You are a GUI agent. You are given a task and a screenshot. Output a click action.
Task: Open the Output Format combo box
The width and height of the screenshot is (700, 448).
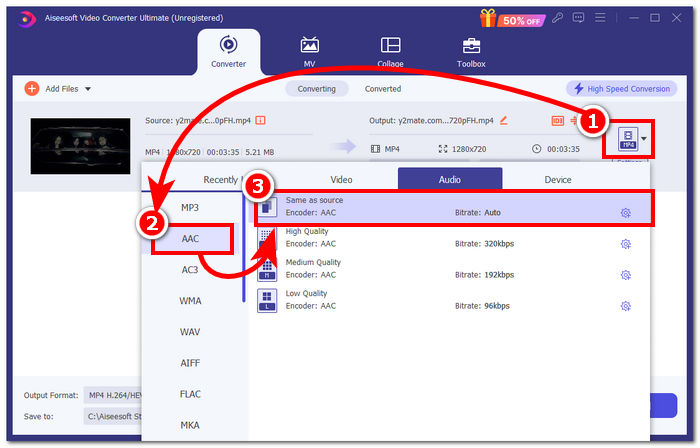pyautogui.click(x=112, y=395)
